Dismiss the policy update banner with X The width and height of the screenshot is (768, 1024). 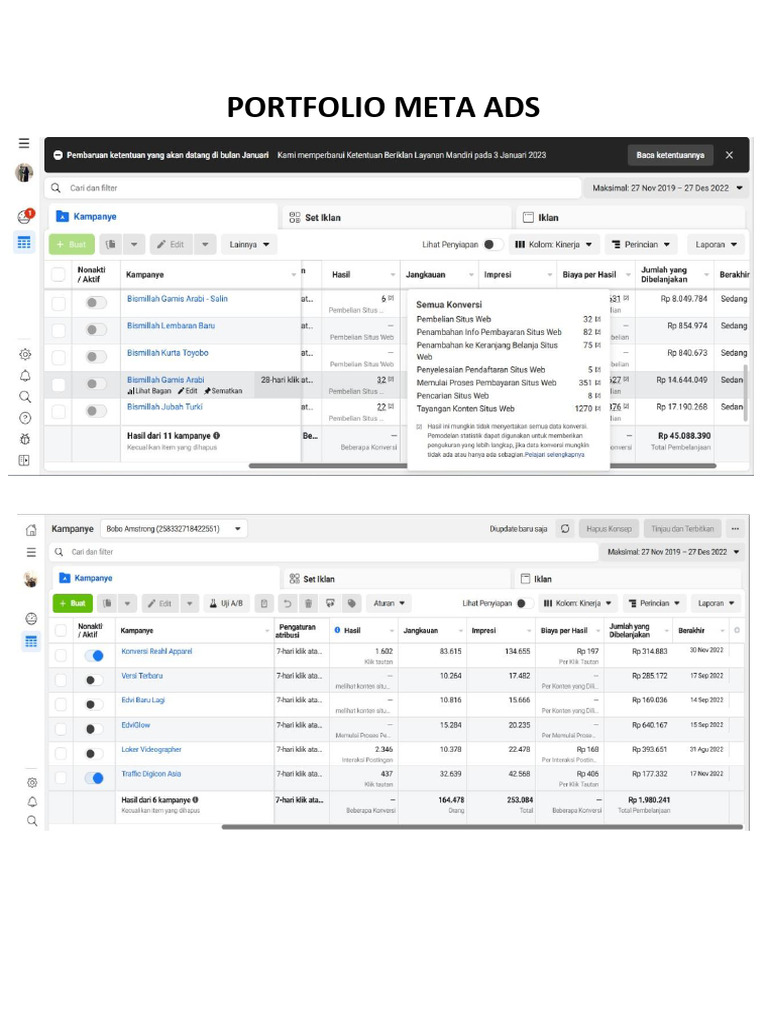pos(729,155)
